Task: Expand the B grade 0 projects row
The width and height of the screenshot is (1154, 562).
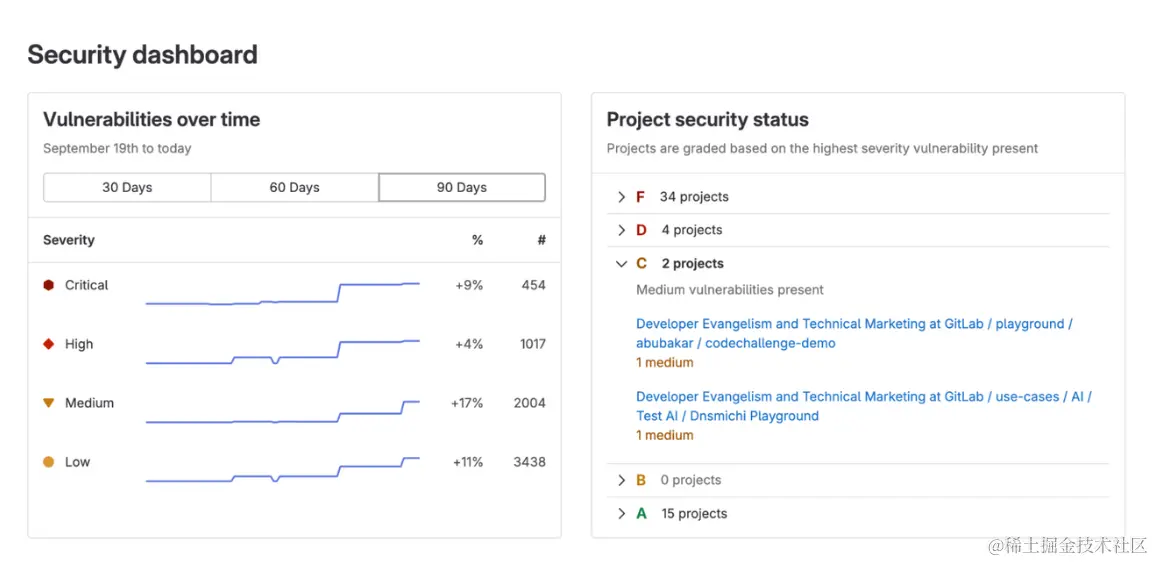Action: [x=622, y=480]
